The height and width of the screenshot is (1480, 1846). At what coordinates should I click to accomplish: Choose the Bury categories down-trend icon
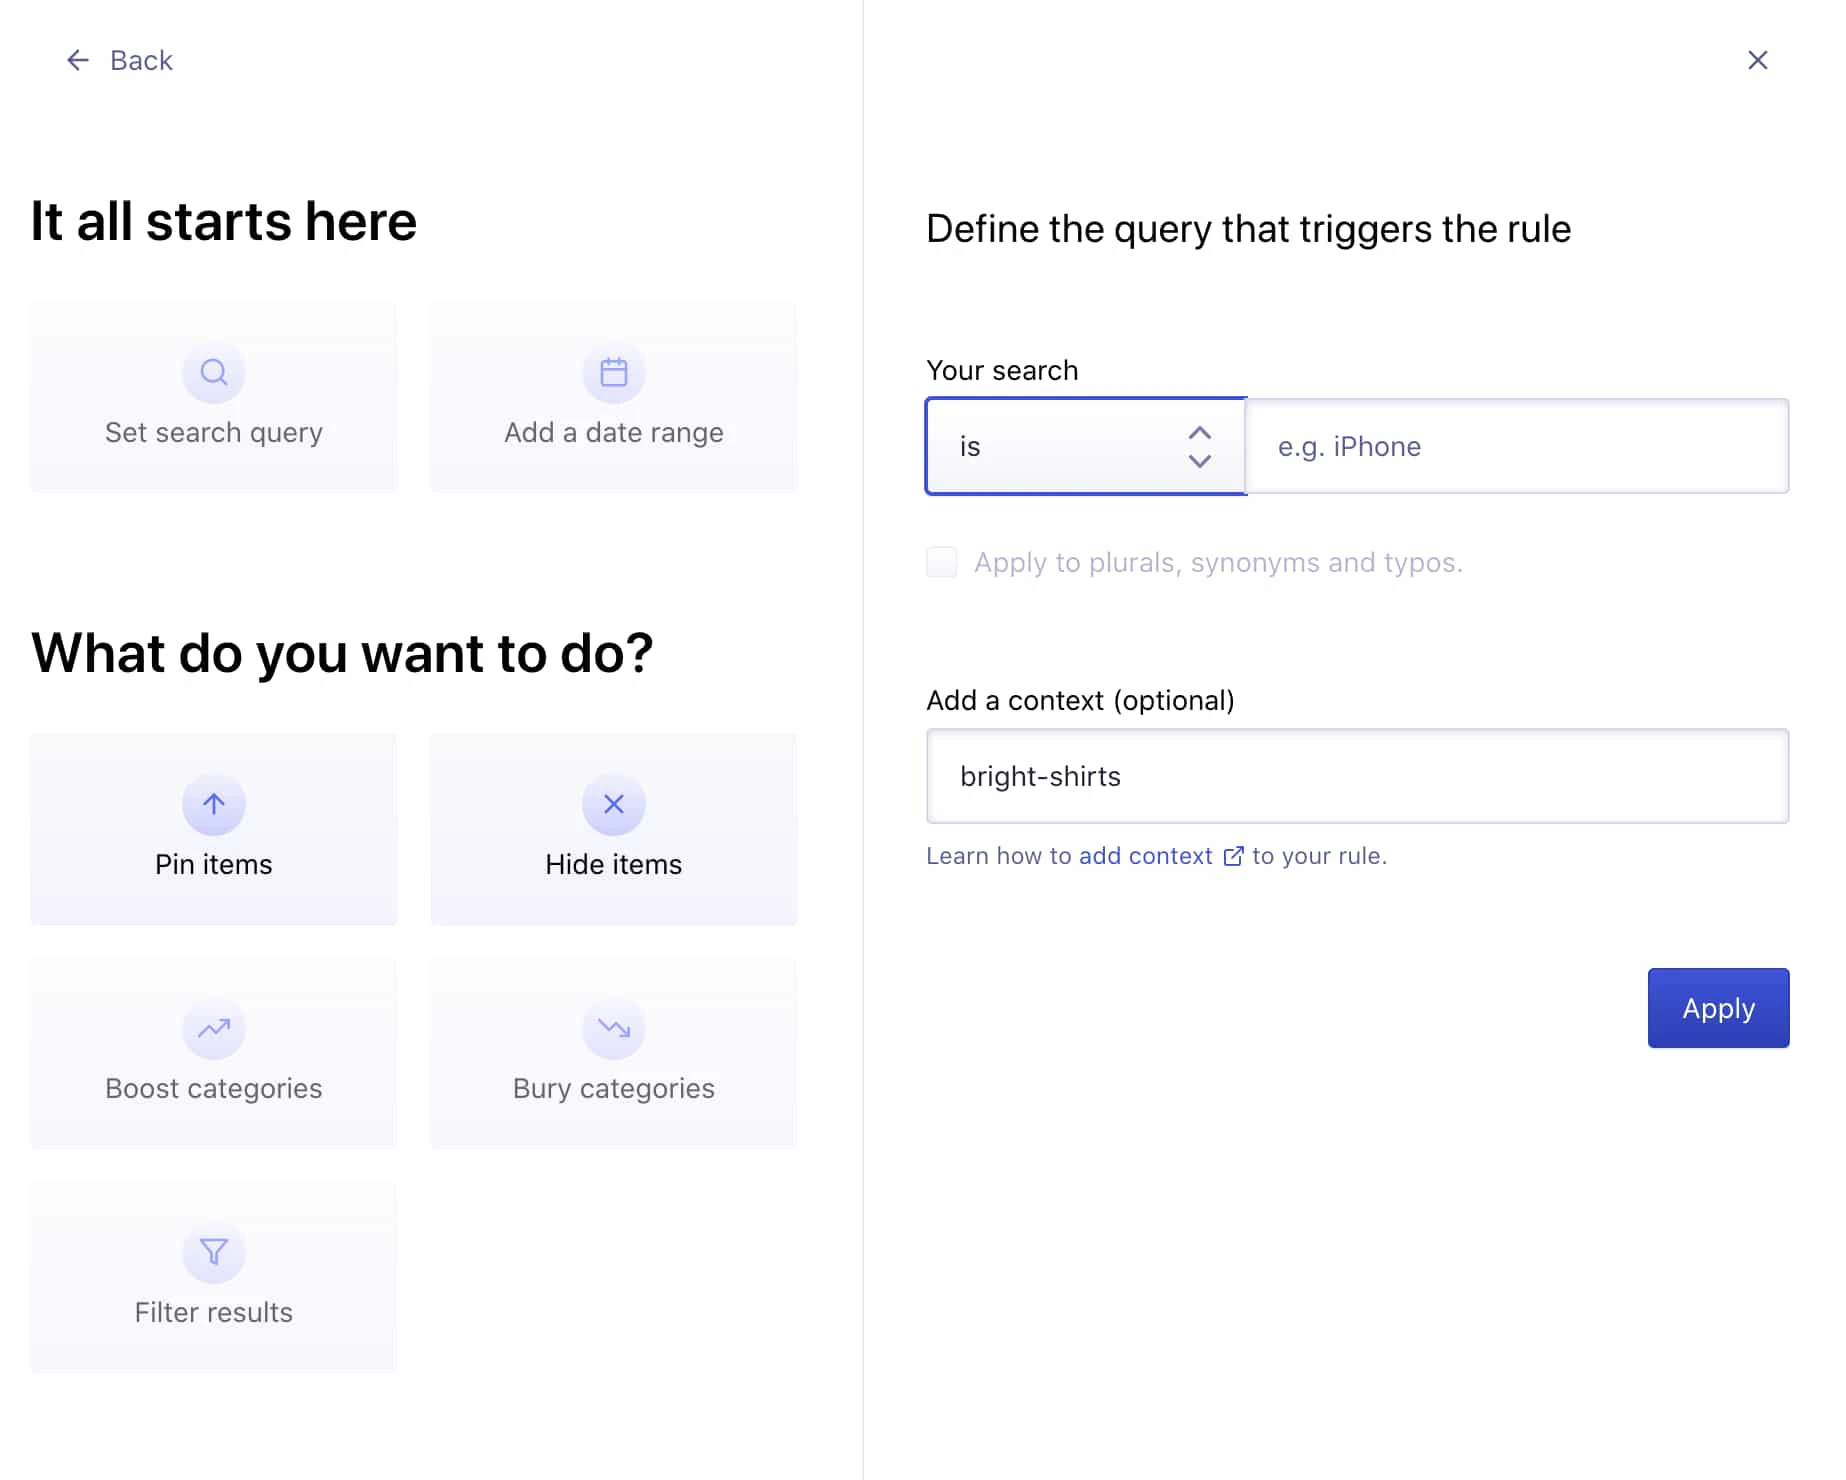[x=613, y=1028]
